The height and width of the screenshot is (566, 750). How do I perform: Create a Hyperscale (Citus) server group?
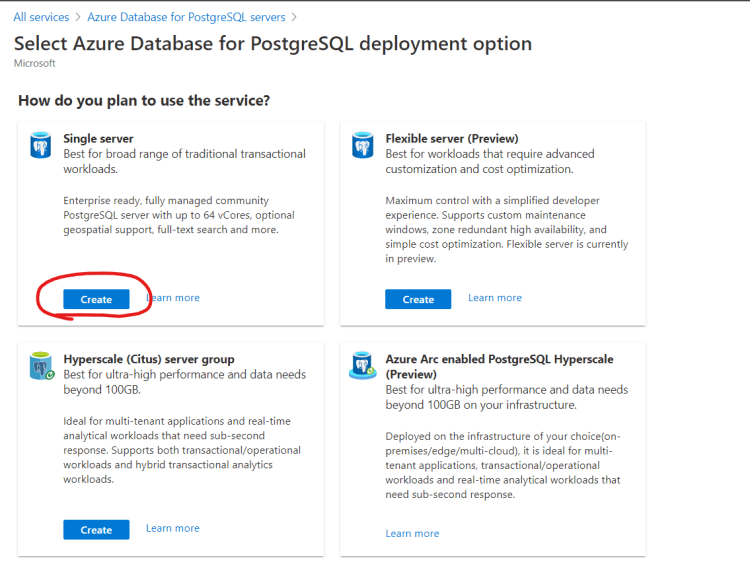click(96, 530)
